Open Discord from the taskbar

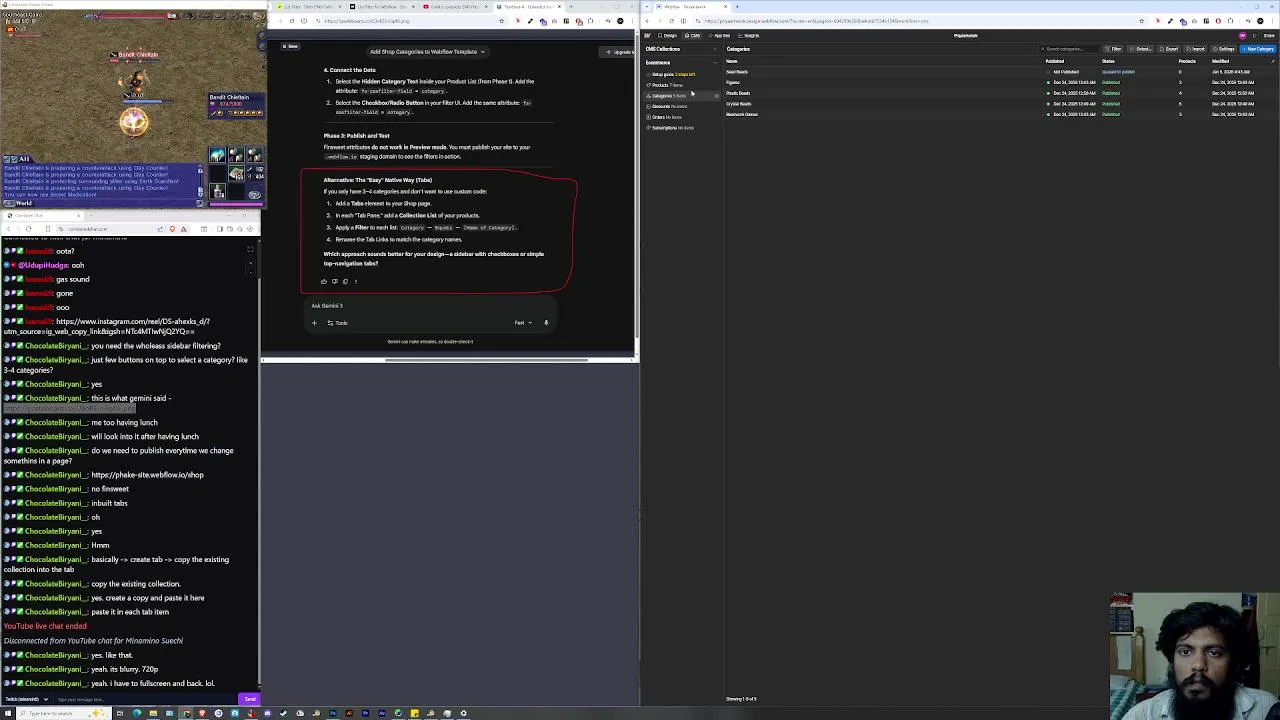coord(267,713)
